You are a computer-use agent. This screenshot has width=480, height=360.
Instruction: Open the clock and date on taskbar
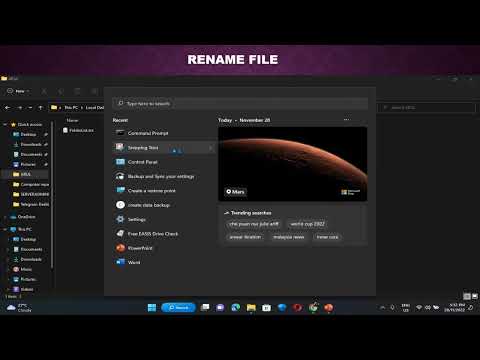[x=454, y=307]
